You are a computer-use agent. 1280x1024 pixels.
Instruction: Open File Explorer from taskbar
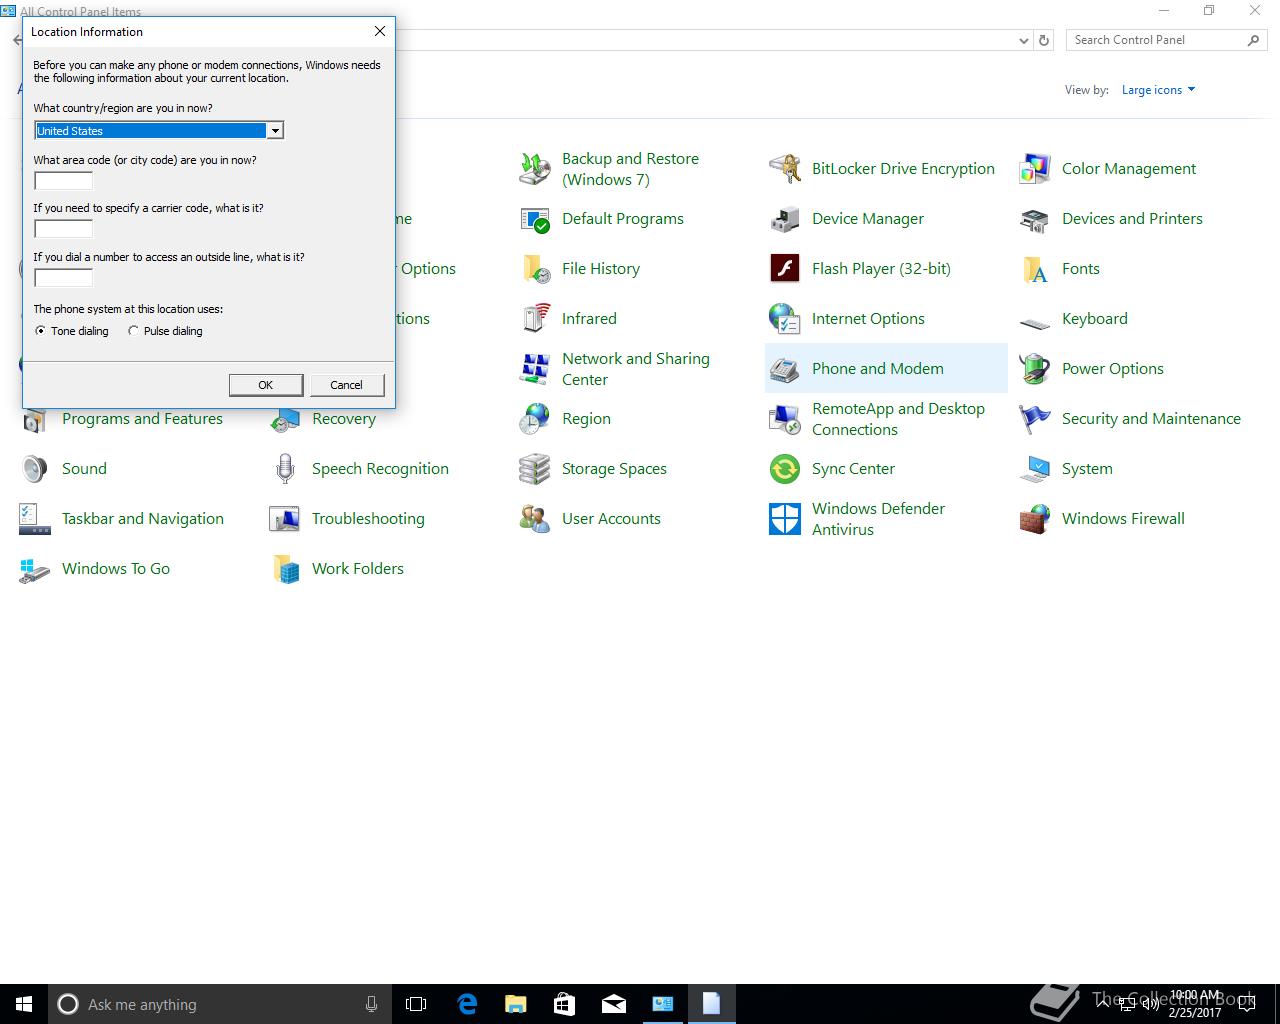515,1004
